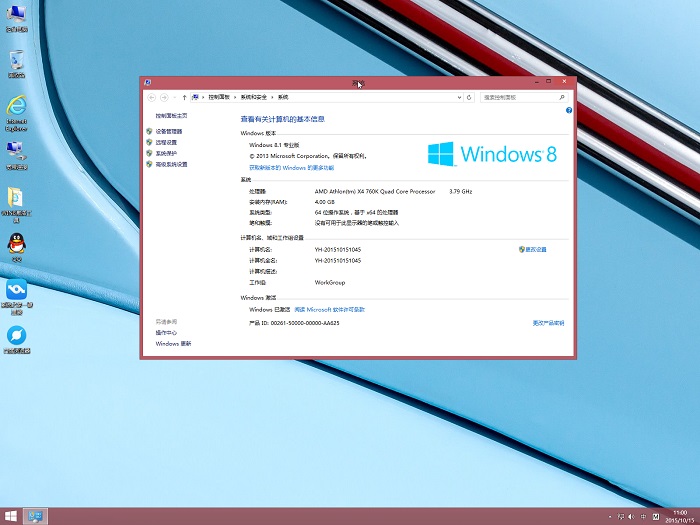Click 更改设置 (Change settings) link
Image resolution: width=700 pixels, height=525 pixels.
pyautogui.click(x=536, y=249)
